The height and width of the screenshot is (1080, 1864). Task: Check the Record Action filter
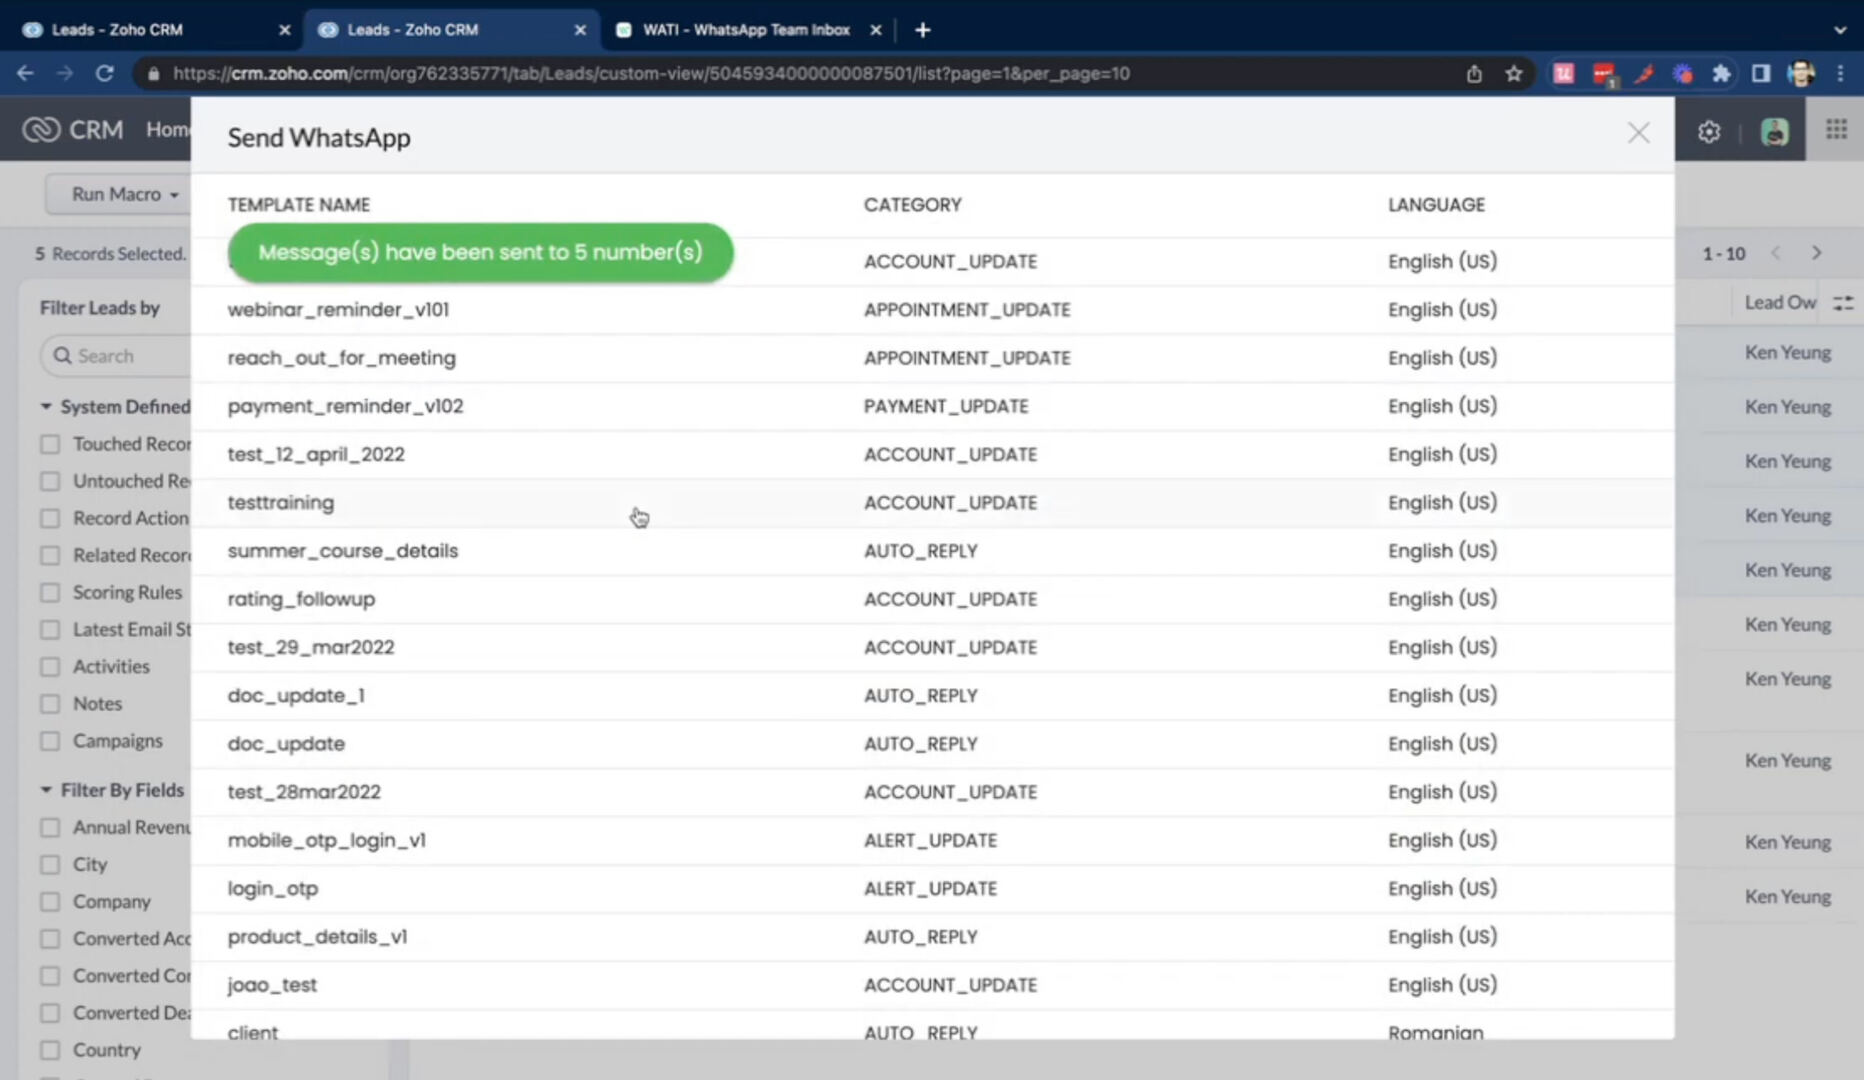(x=50, y=518)
